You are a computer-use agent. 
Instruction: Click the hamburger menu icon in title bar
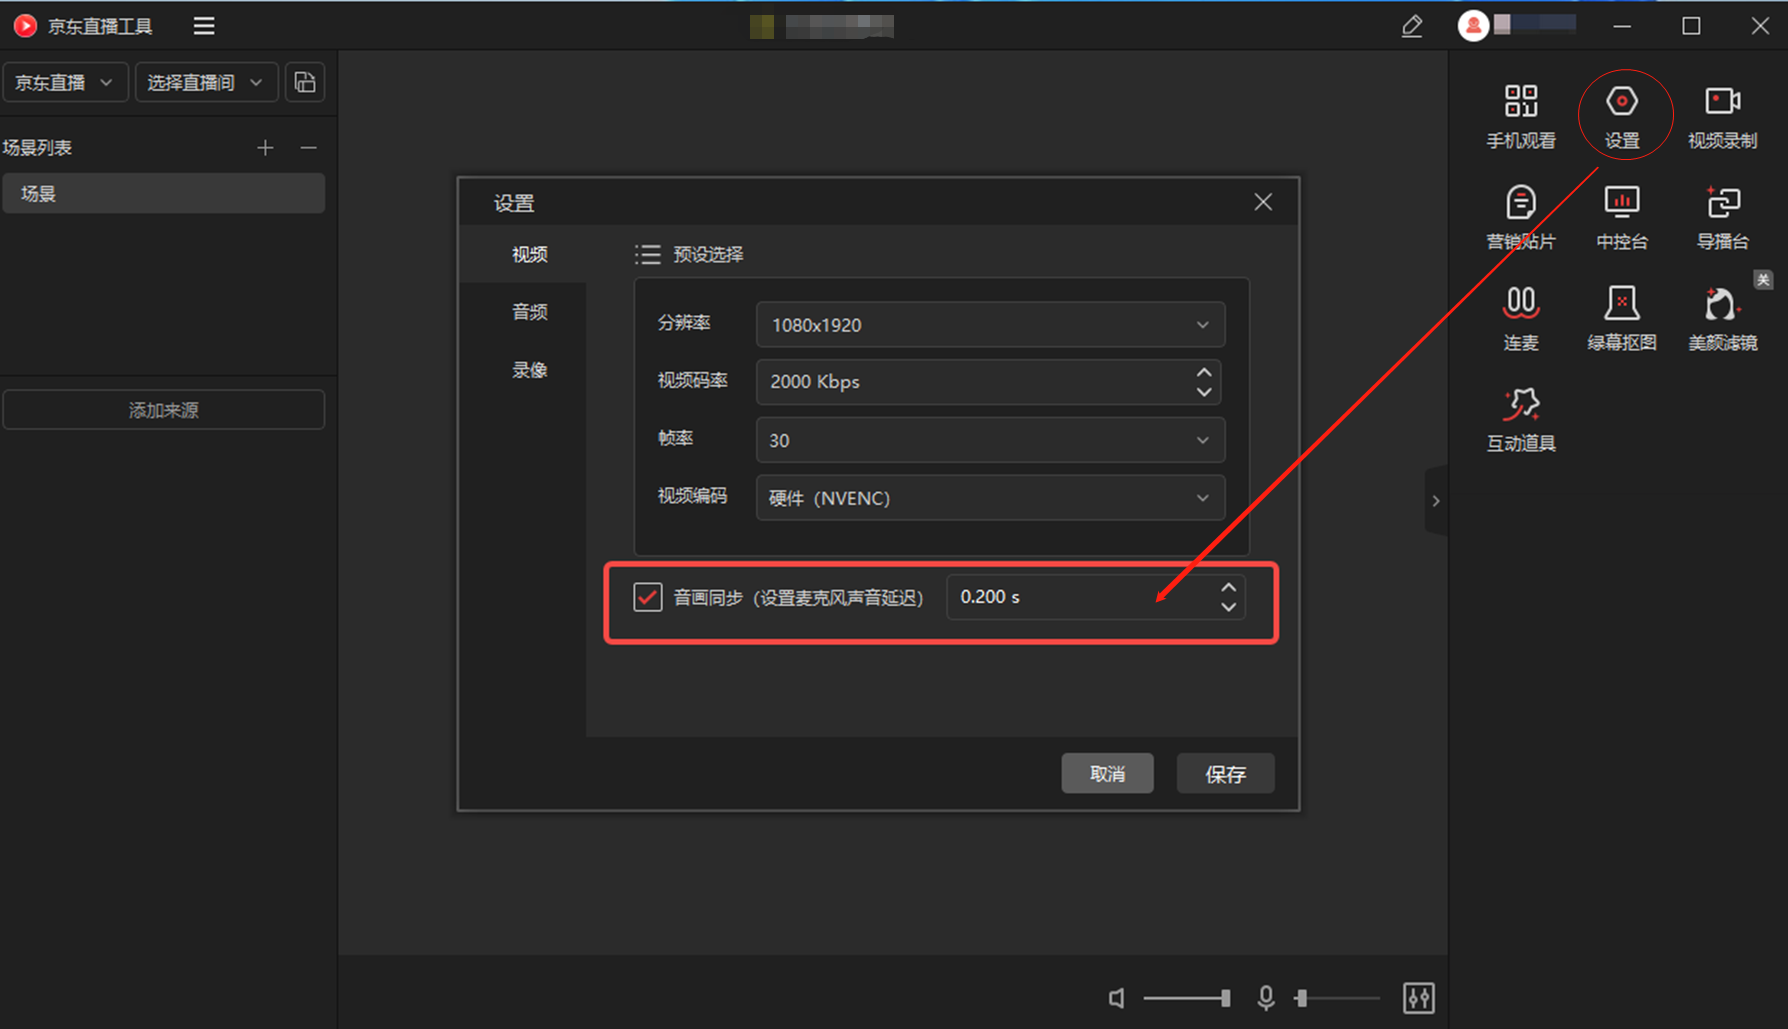(x=204, y=26)
